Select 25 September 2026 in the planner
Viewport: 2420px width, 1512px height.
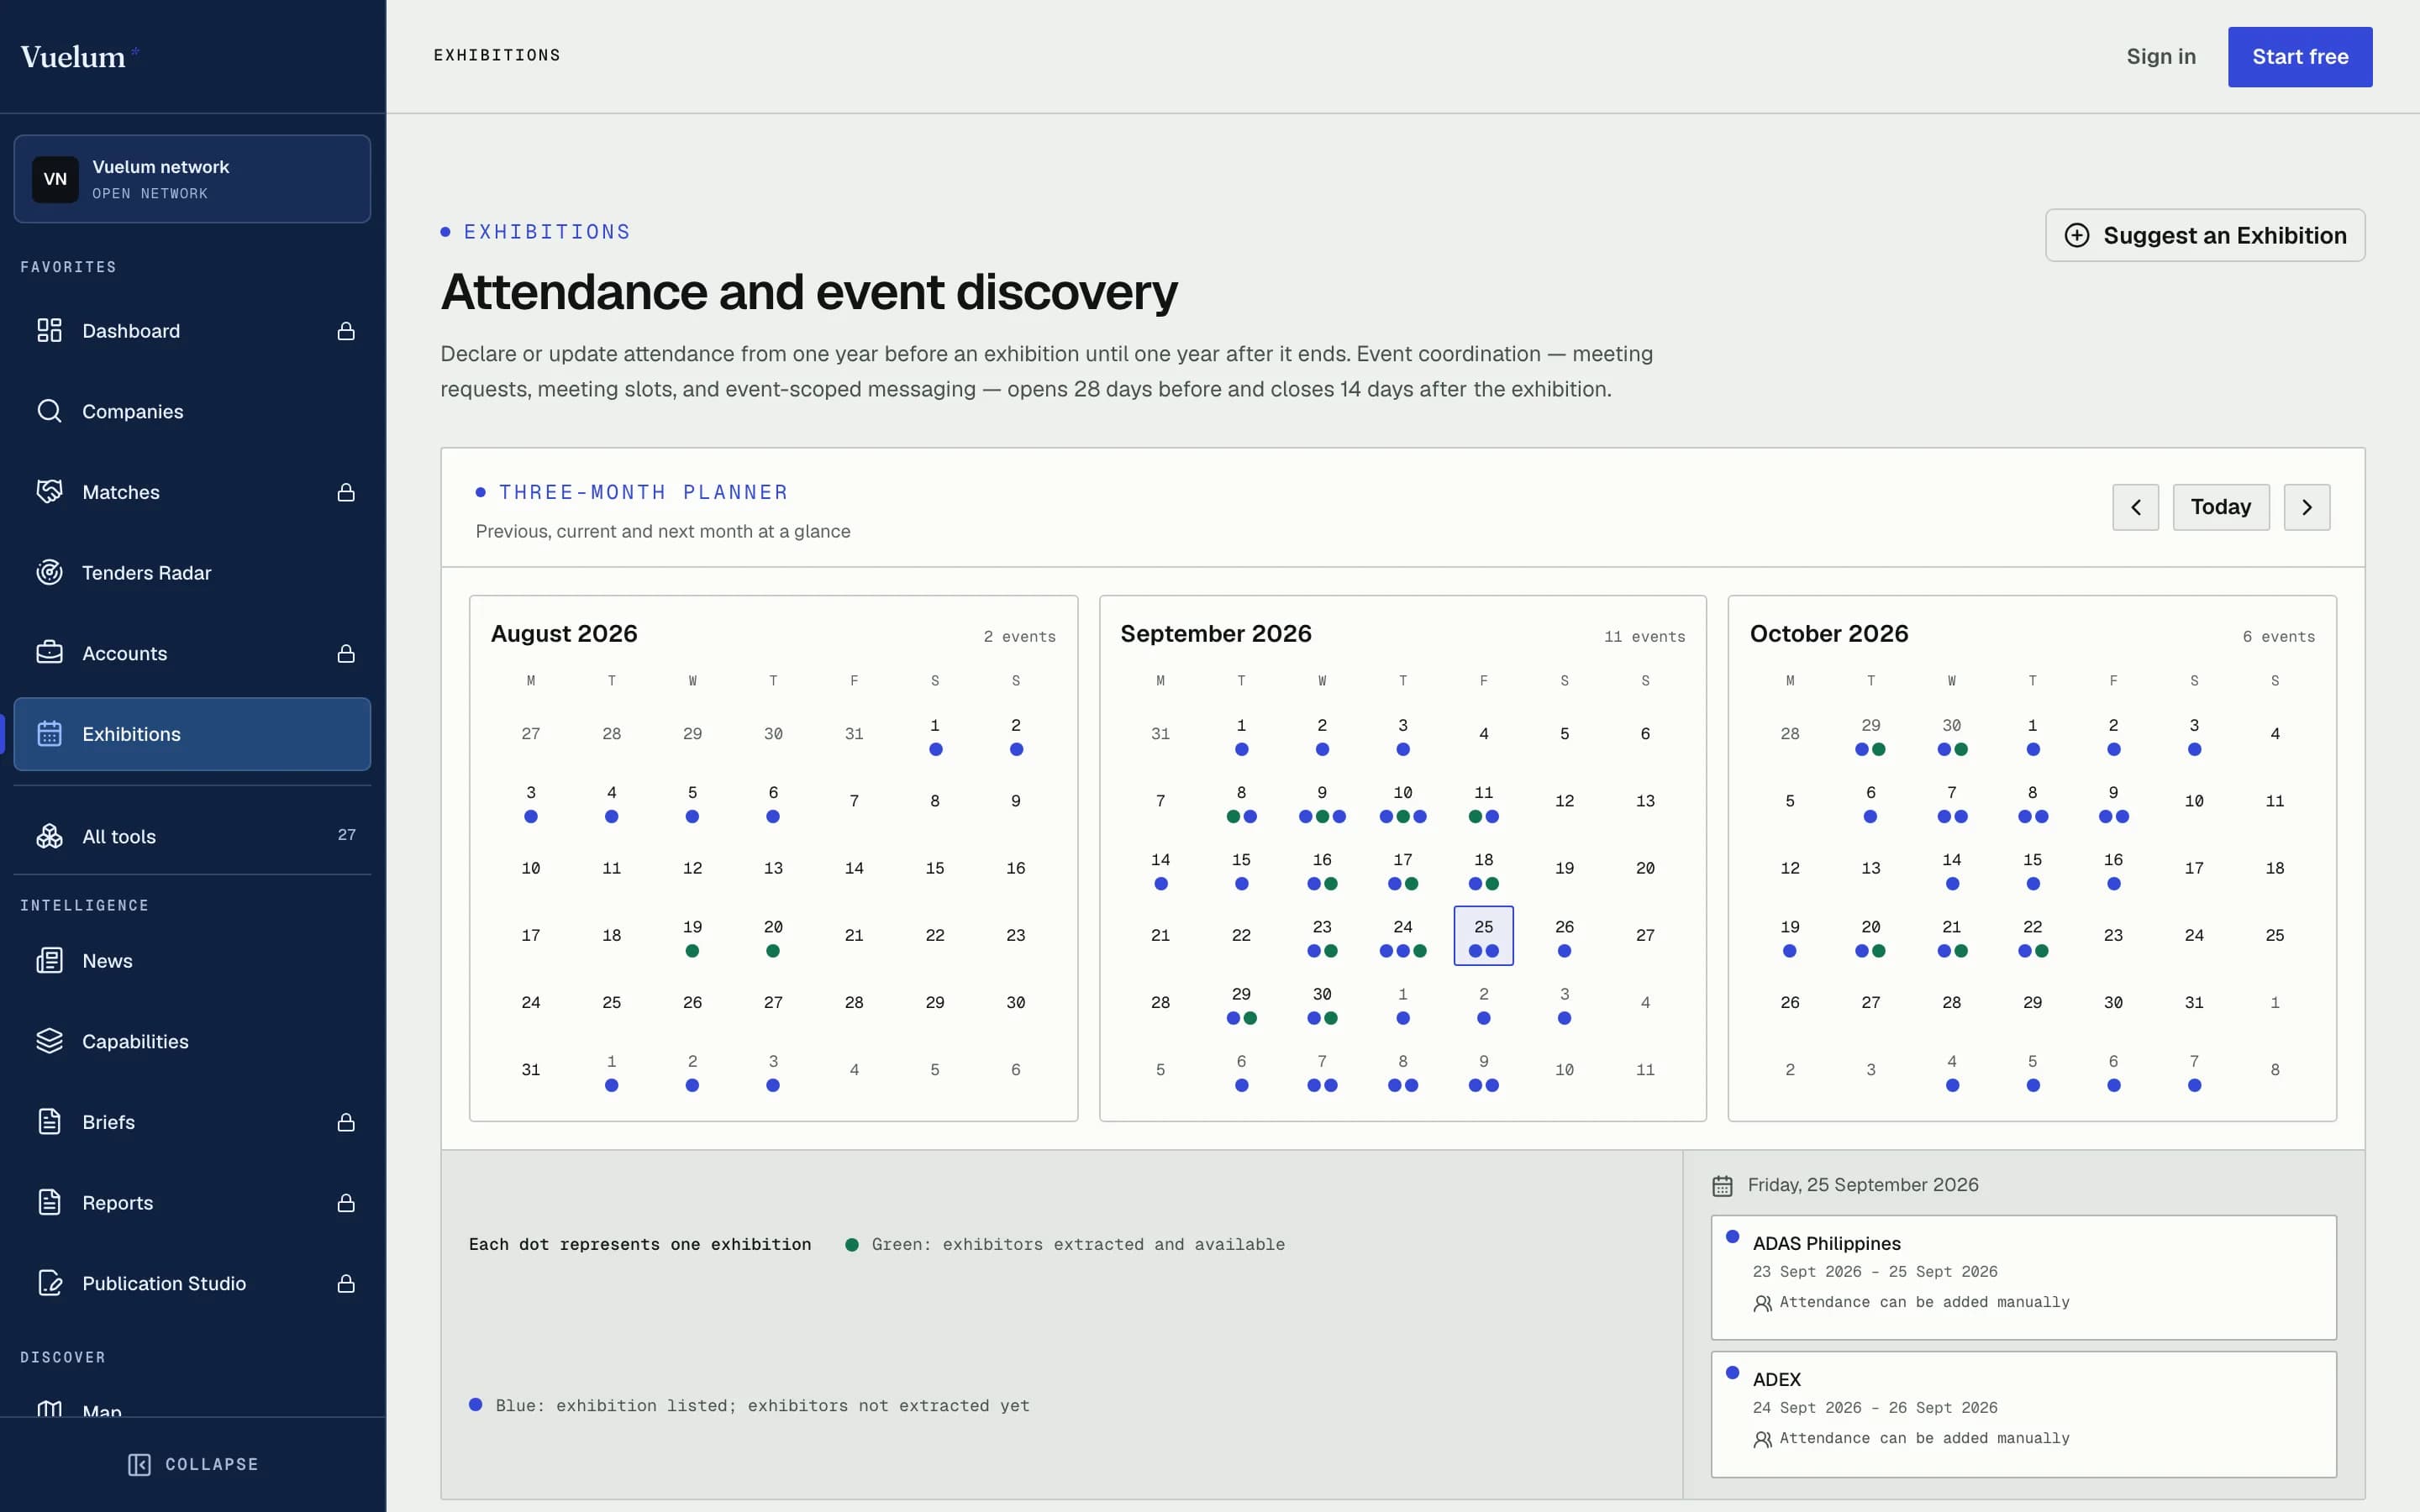tap(1483, 936)
